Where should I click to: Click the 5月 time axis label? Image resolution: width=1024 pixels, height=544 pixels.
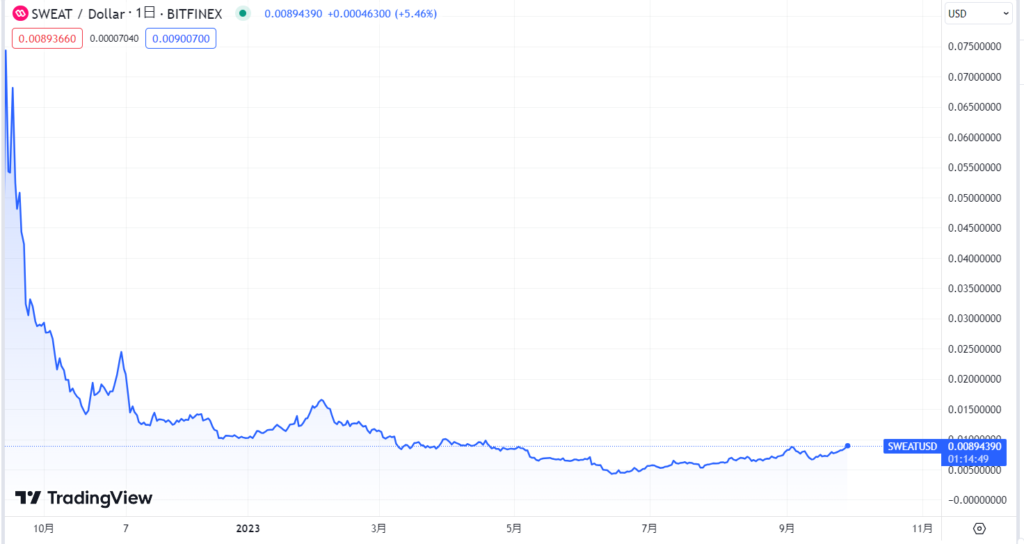(x=513, y=528)
